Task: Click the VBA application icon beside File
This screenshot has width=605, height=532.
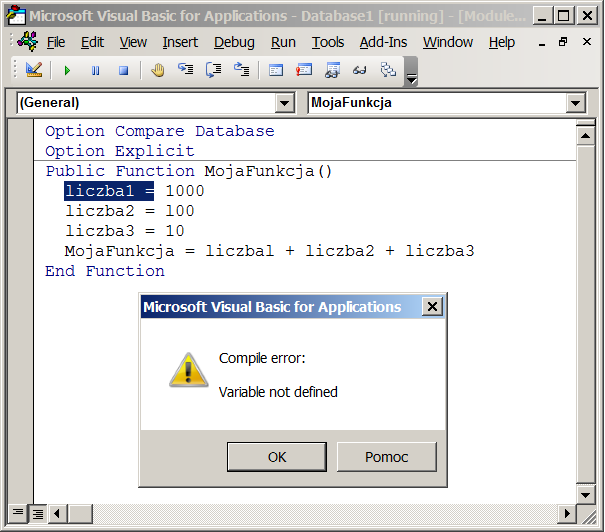Action: click(x=28, y=41)
